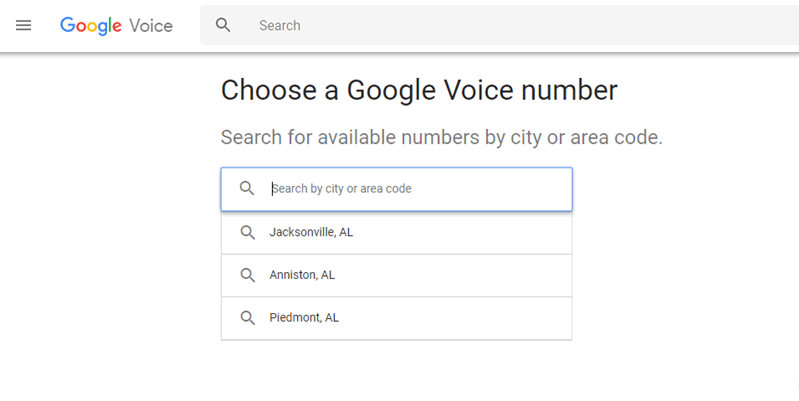Open the main menu hamburger icon

click(x=24, y=25)
